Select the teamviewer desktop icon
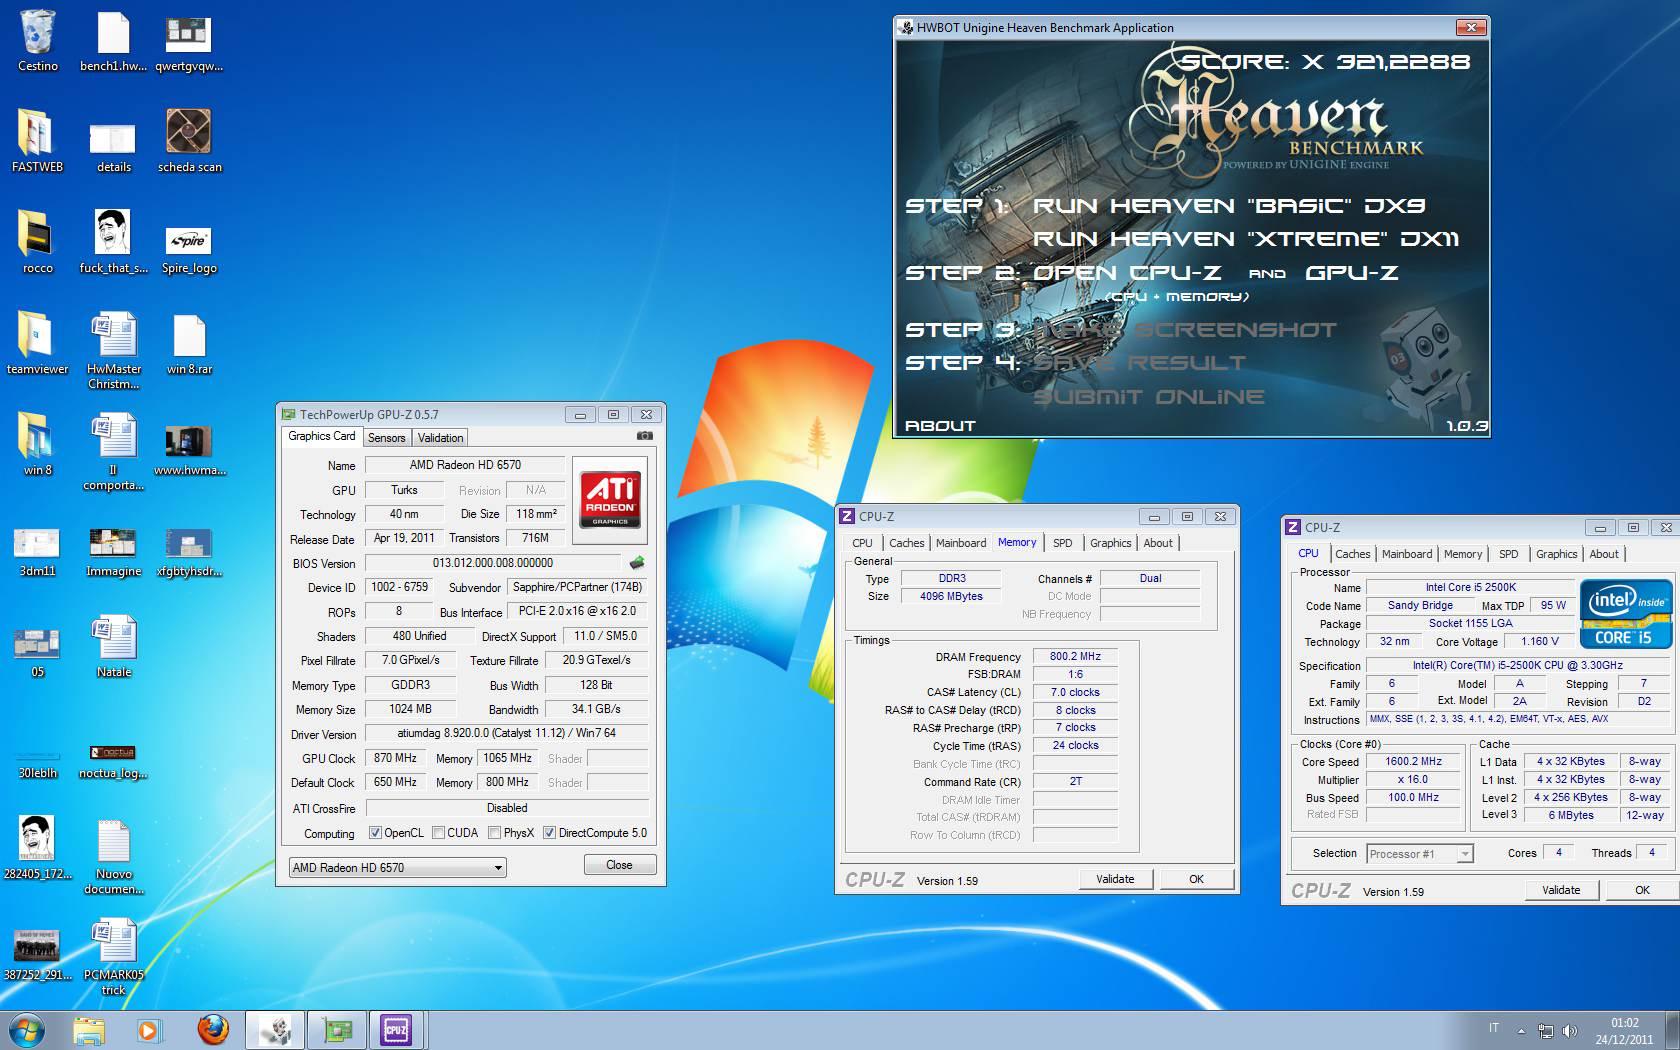This screenshot has height=1050, width=1680. click(37, 343)
